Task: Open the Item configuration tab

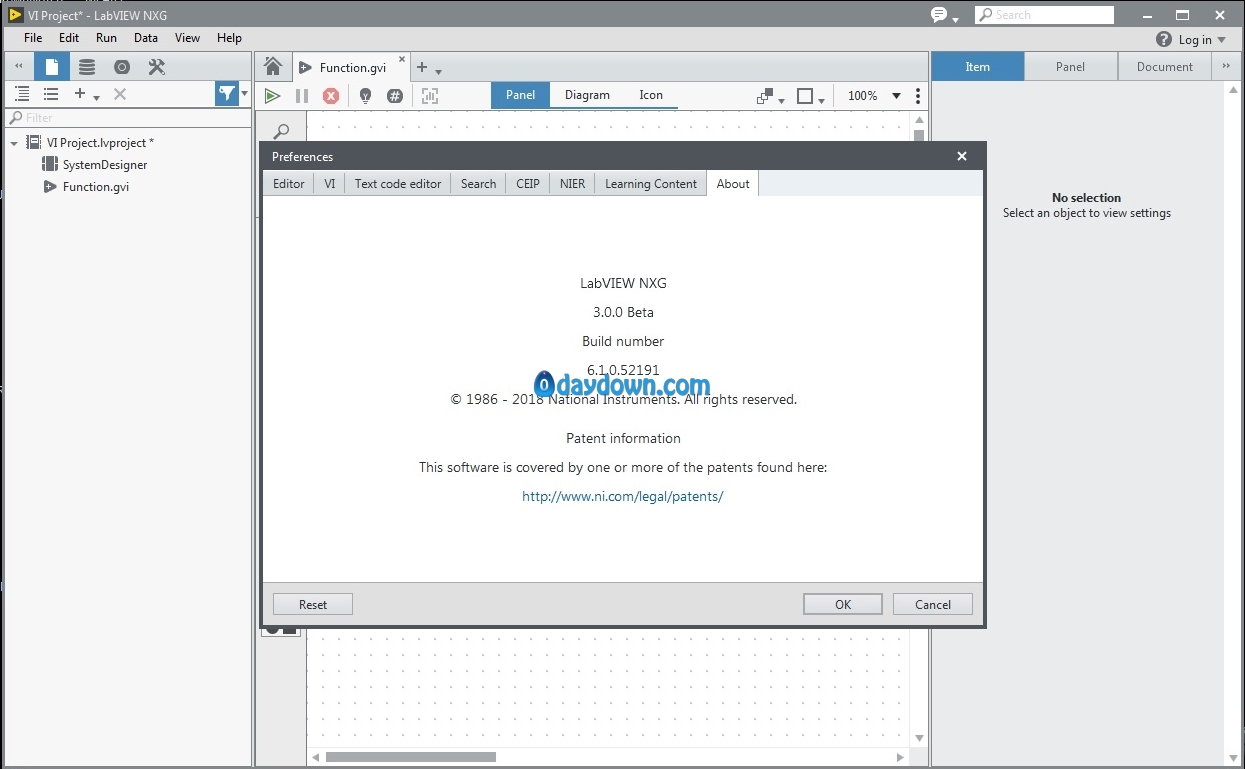Action: pos(978,67)
